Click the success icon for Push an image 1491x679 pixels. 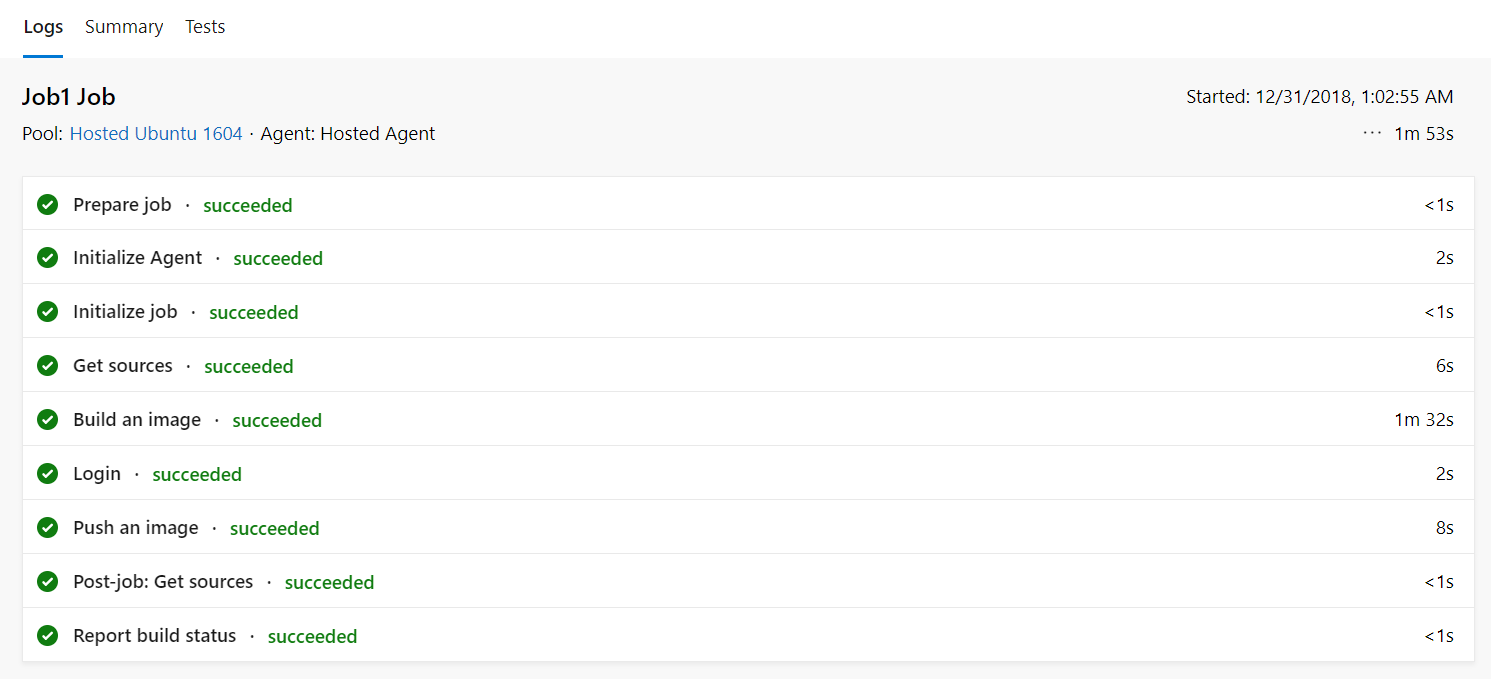(47, 528)
